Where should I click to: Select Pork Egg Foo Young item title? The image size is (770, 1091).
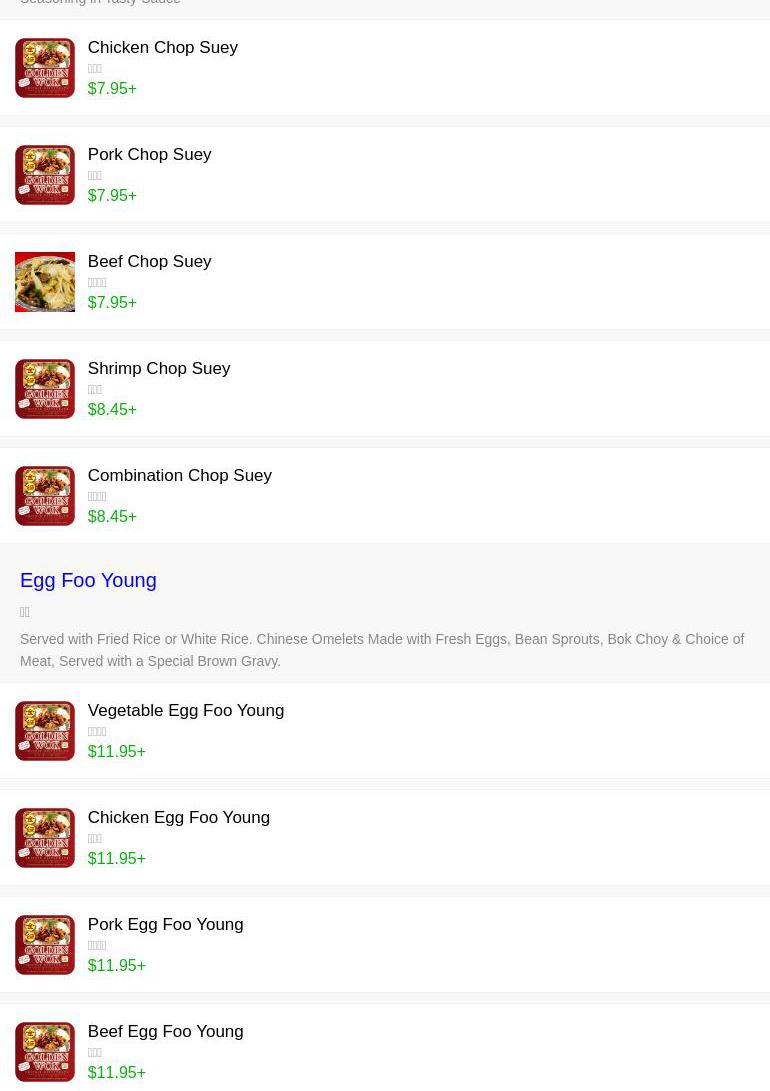click(166, 925)
